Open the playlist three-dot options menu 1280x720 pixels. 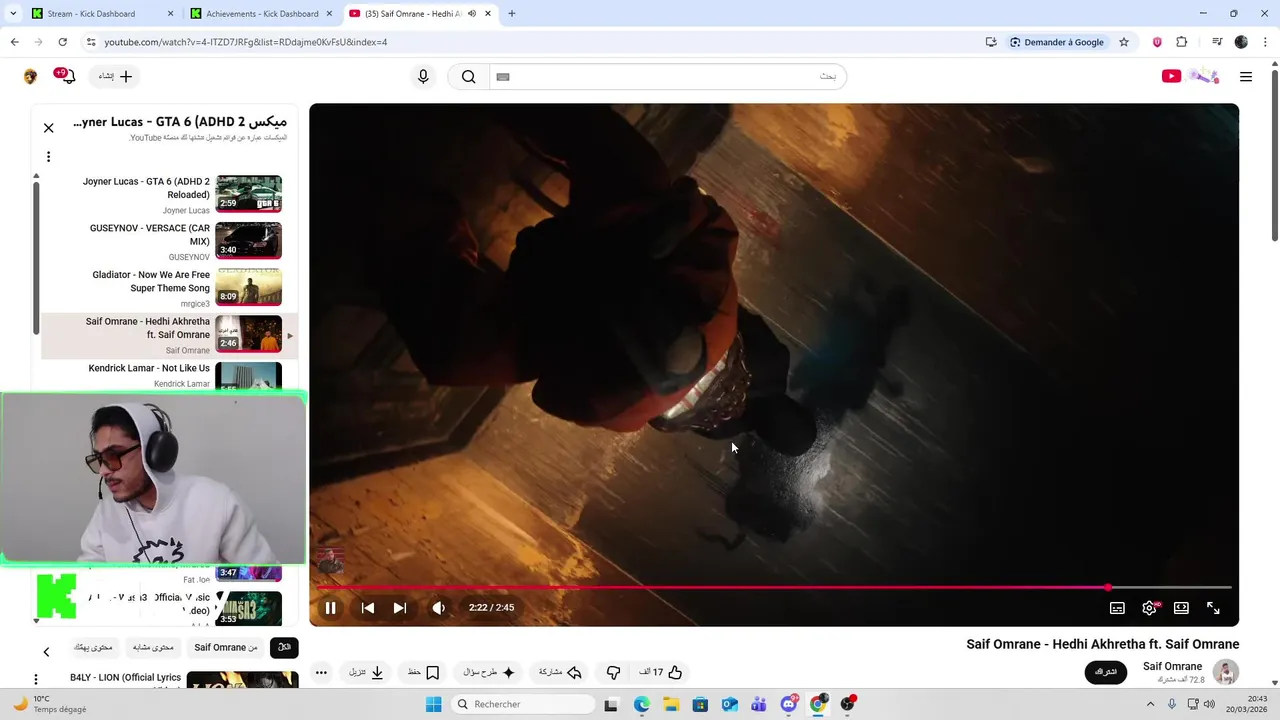(x=48, y=157)
